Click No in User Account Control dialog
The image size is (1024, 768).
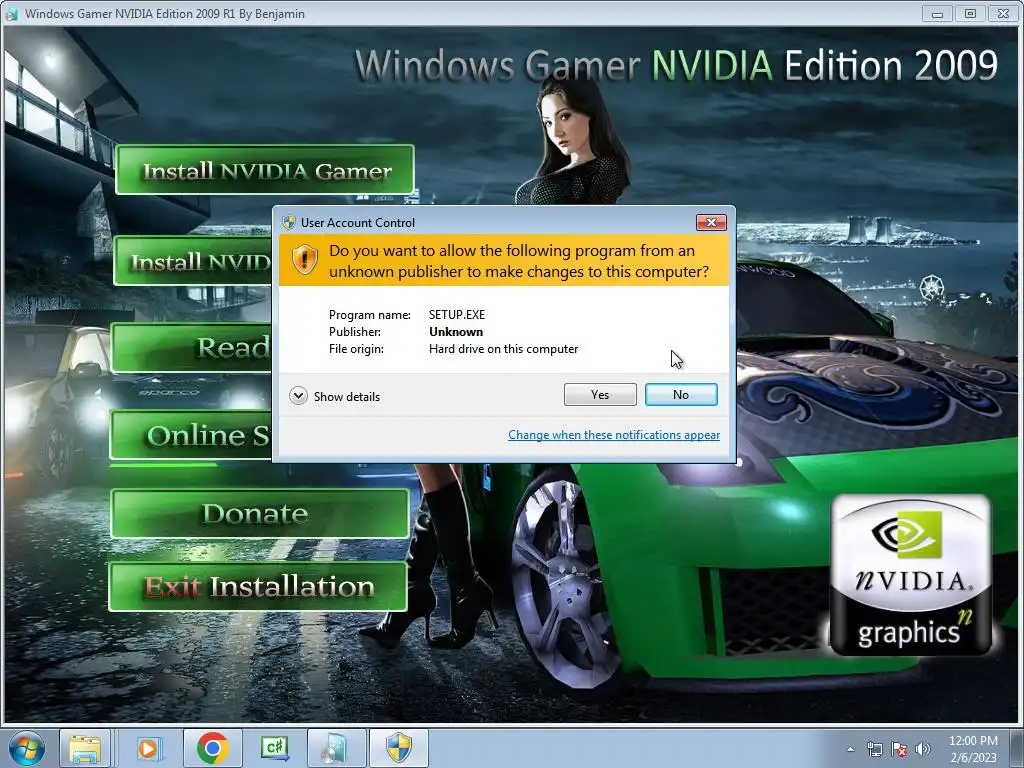click(680, 394)
